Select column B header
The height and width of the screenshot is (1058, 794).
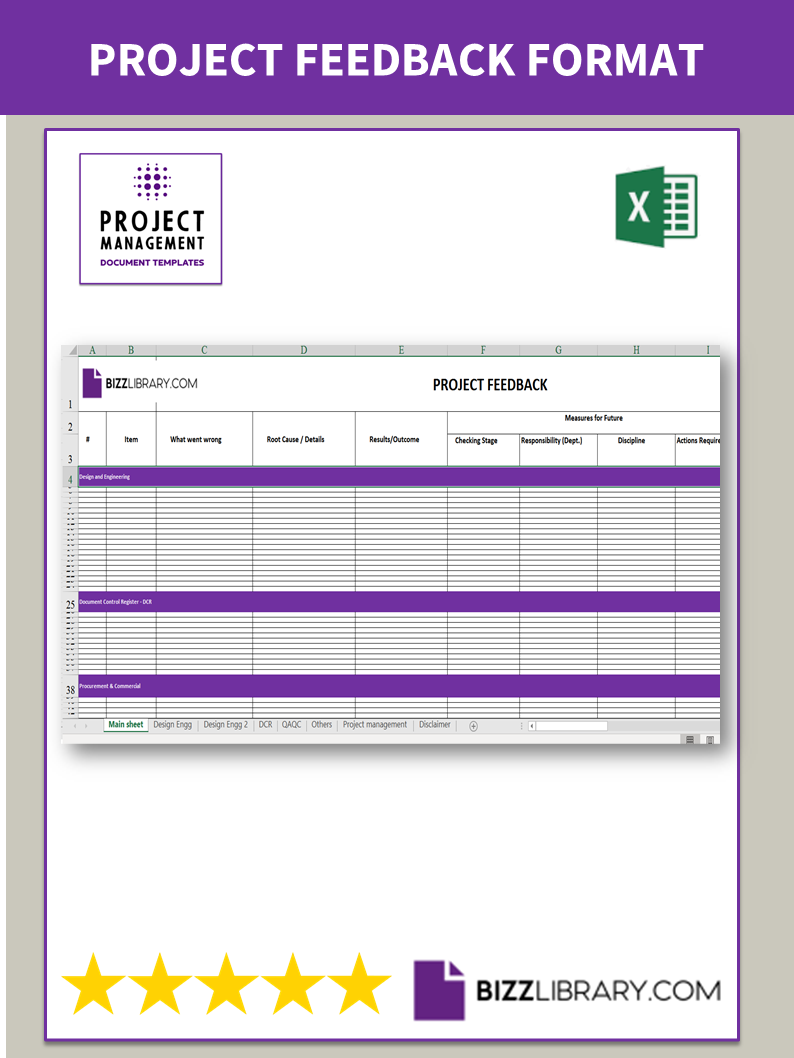(131, 350)
